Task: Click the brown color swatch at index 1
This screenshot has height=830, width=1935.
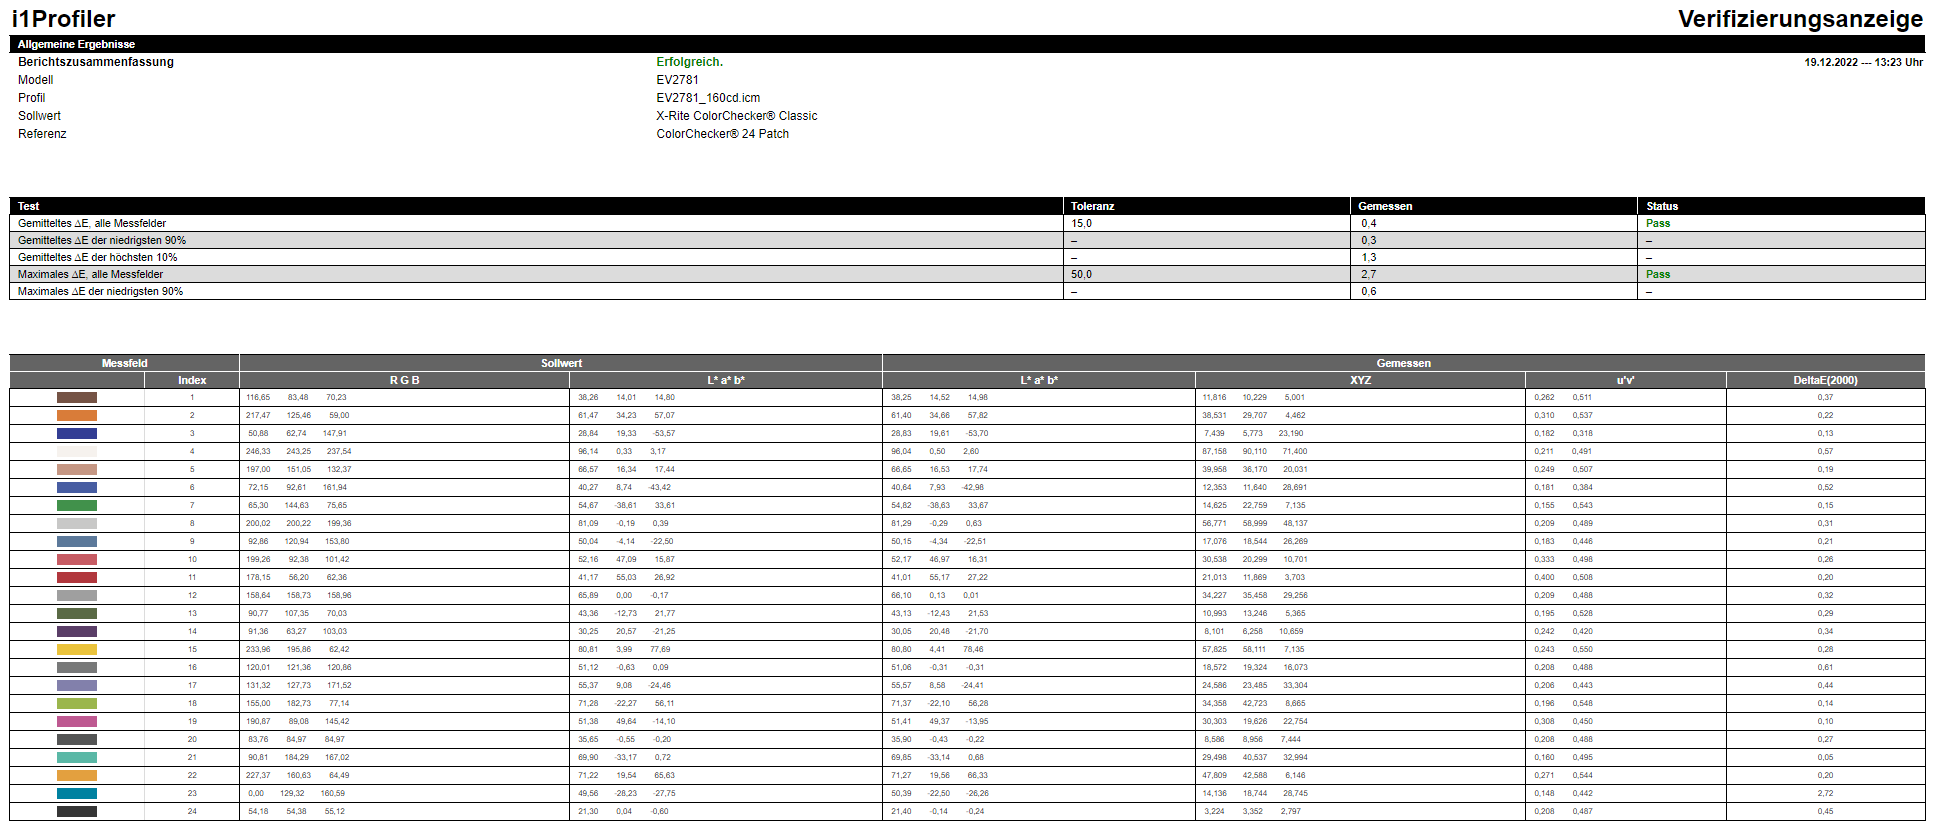Action: click(x=77, y=397)
